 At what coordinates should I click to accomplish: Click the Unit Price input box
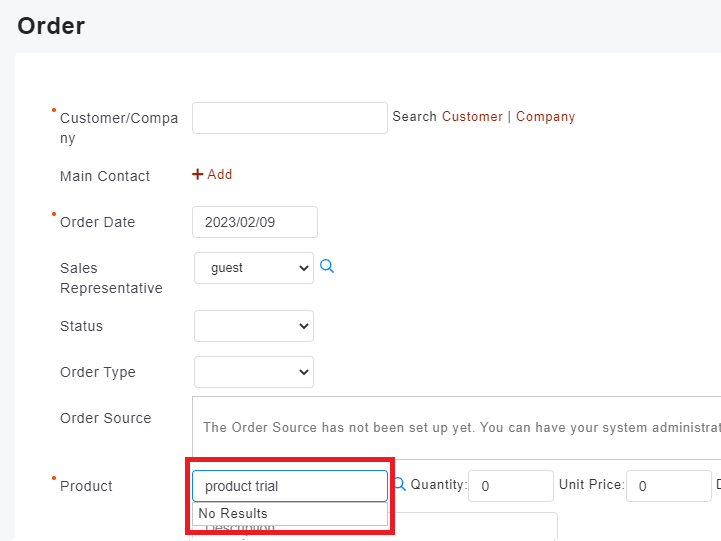(x=668, y=486)
